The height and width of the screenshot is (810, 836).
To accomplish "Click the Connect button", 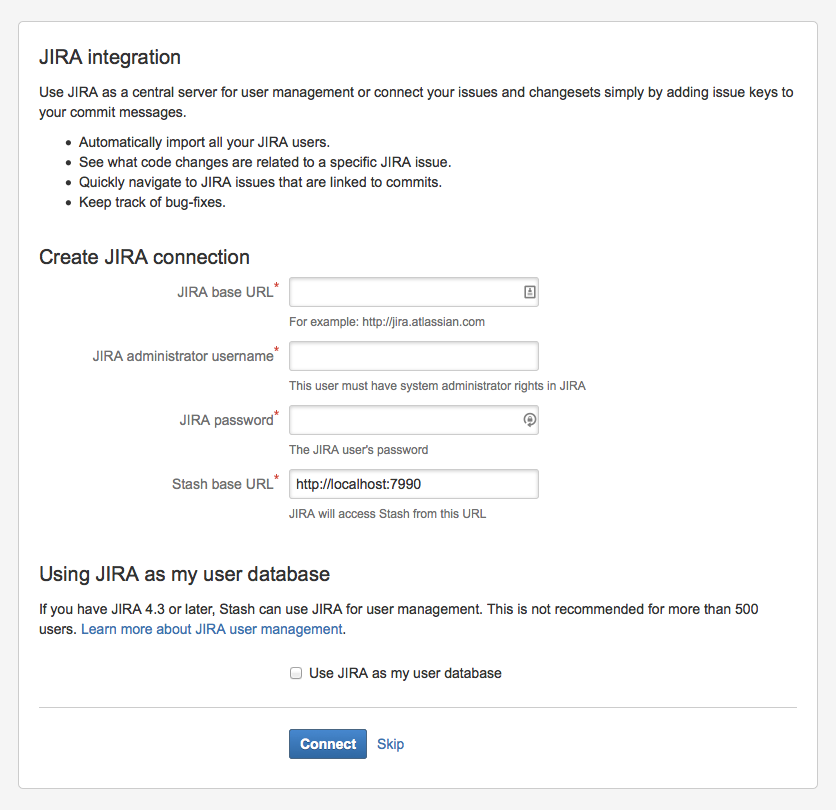I will coord(328,744).
